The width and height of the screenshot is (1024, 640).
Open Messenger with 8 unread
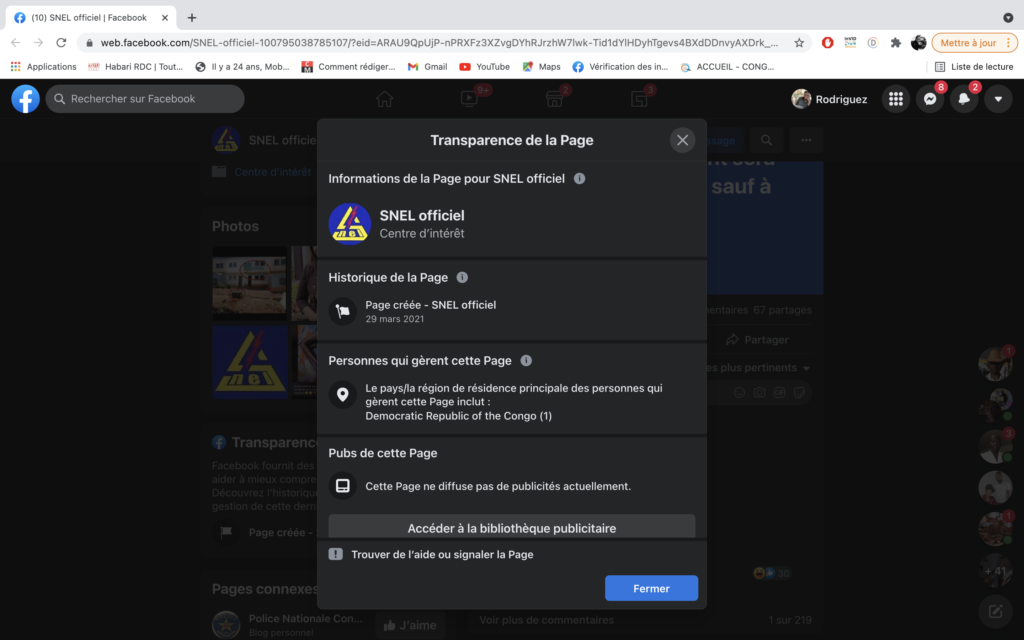(930, 99)
